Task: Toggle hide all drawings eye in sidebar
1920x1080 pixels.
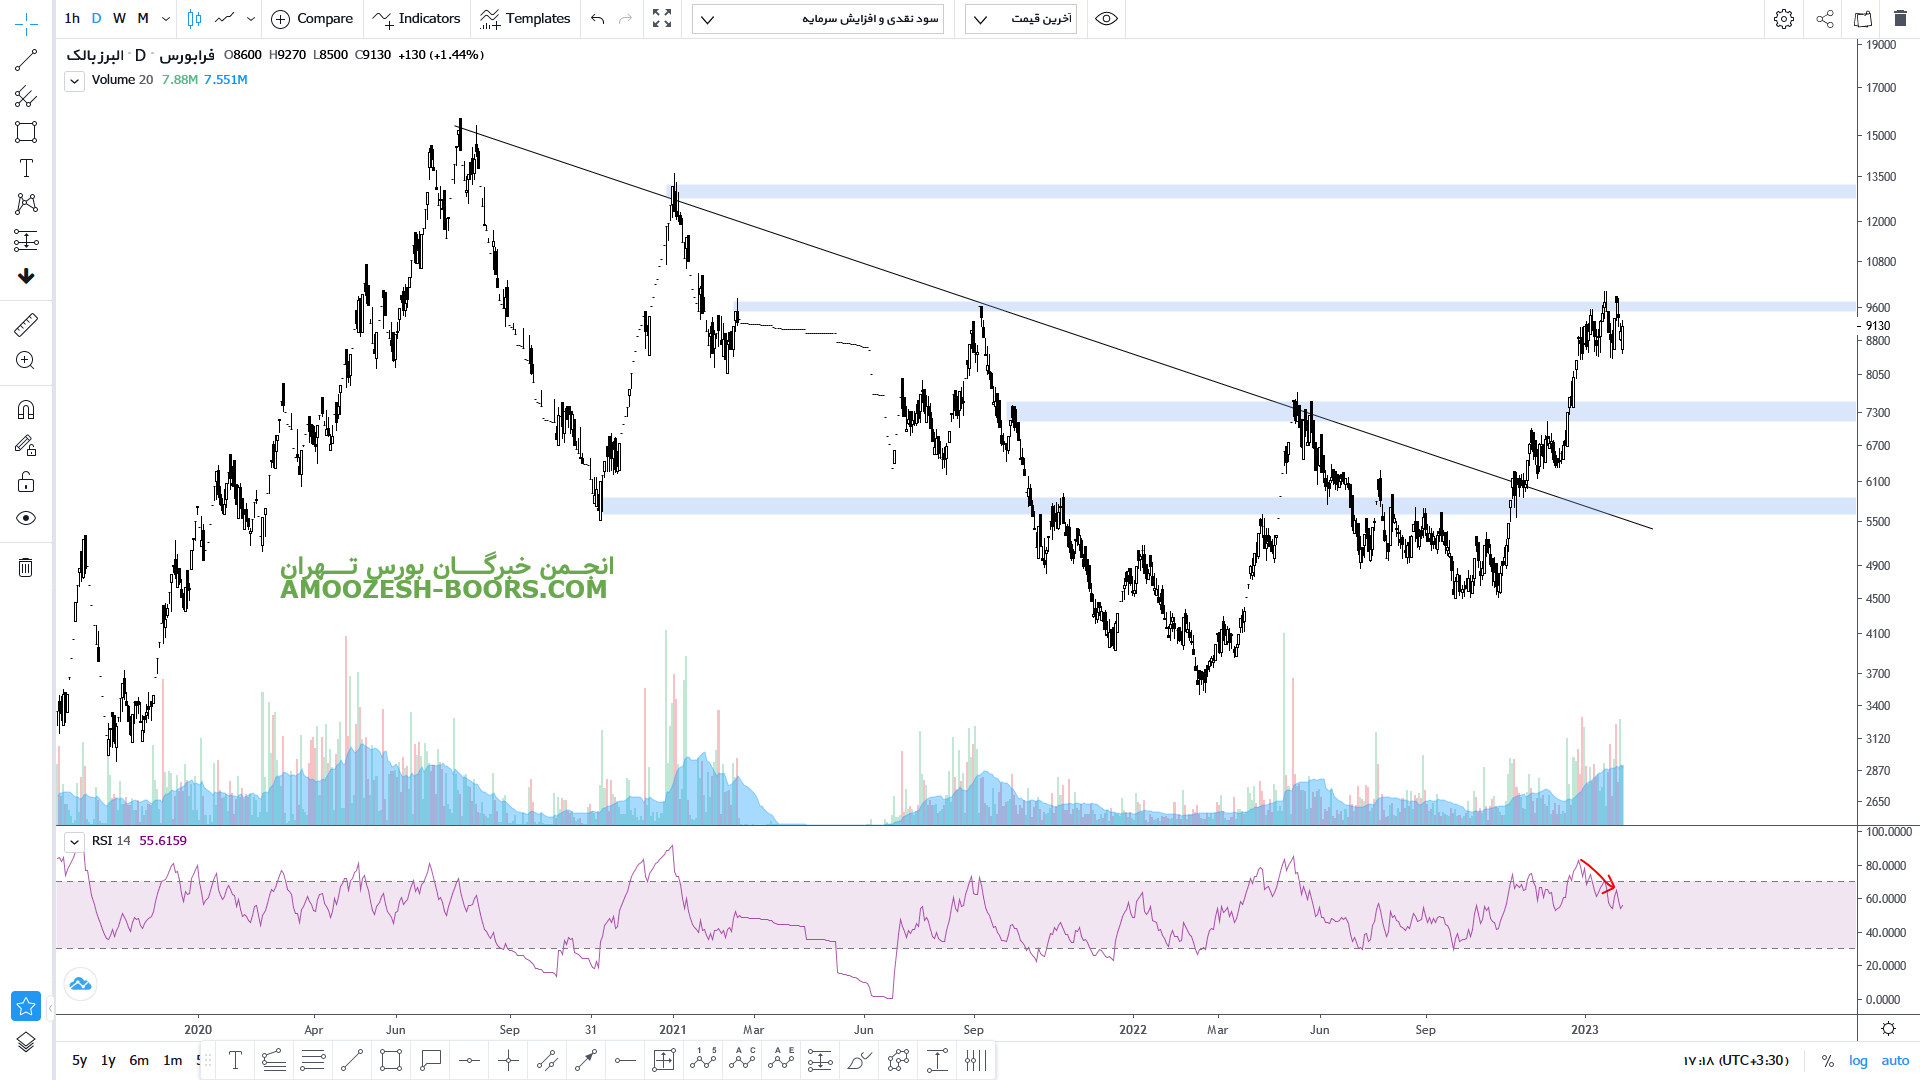Action: pyautogui.click(x=26, y=518)
